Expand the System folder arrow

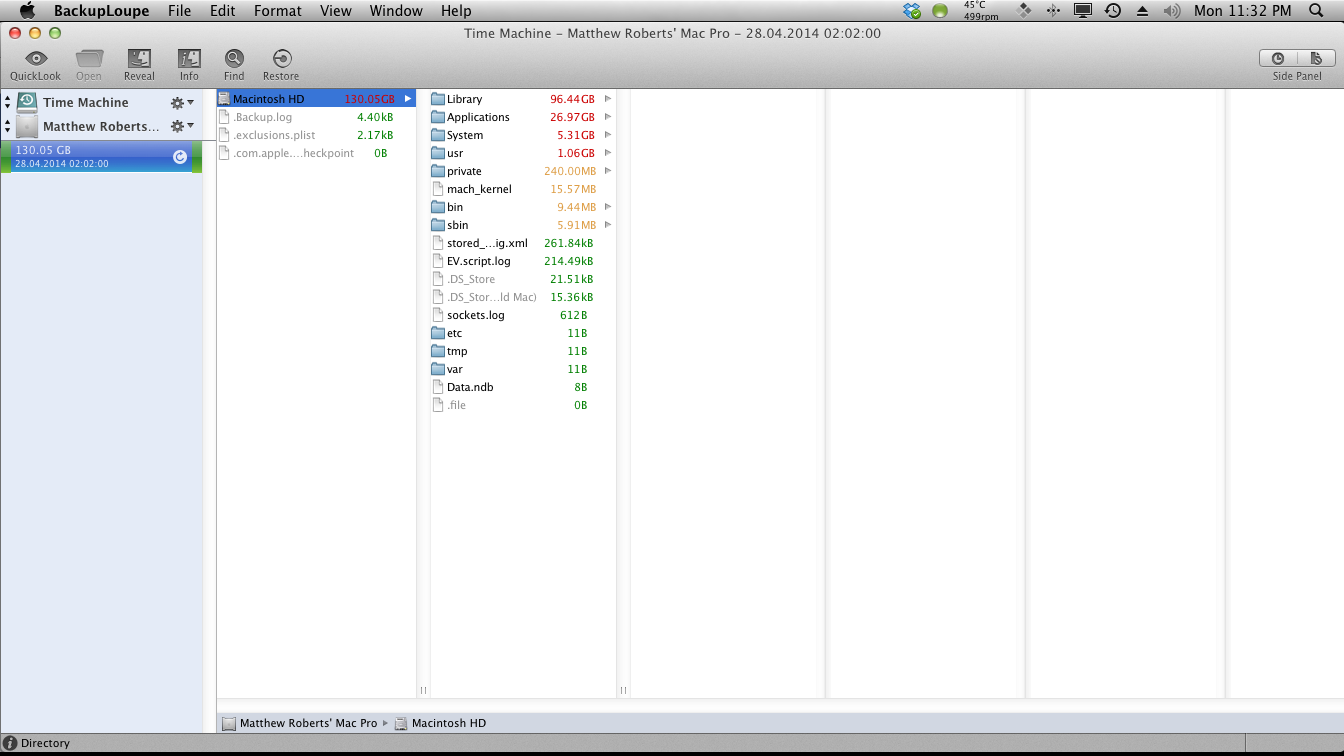pos(608,135)
